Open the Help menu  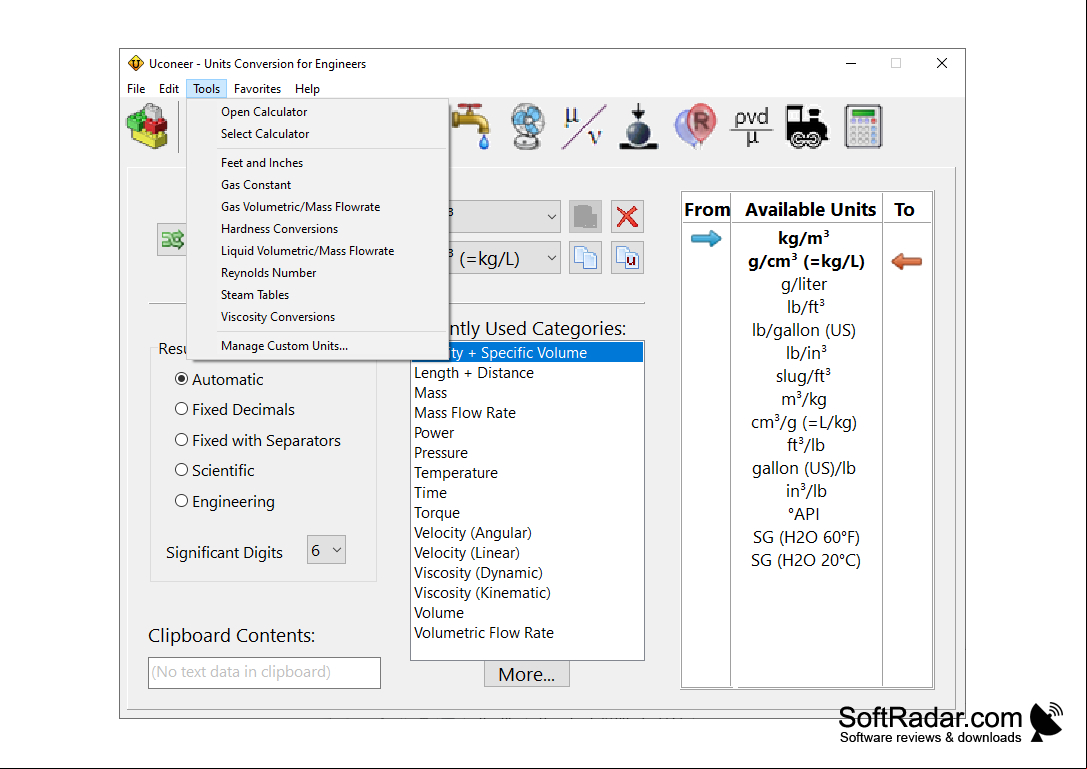(307, 89)
